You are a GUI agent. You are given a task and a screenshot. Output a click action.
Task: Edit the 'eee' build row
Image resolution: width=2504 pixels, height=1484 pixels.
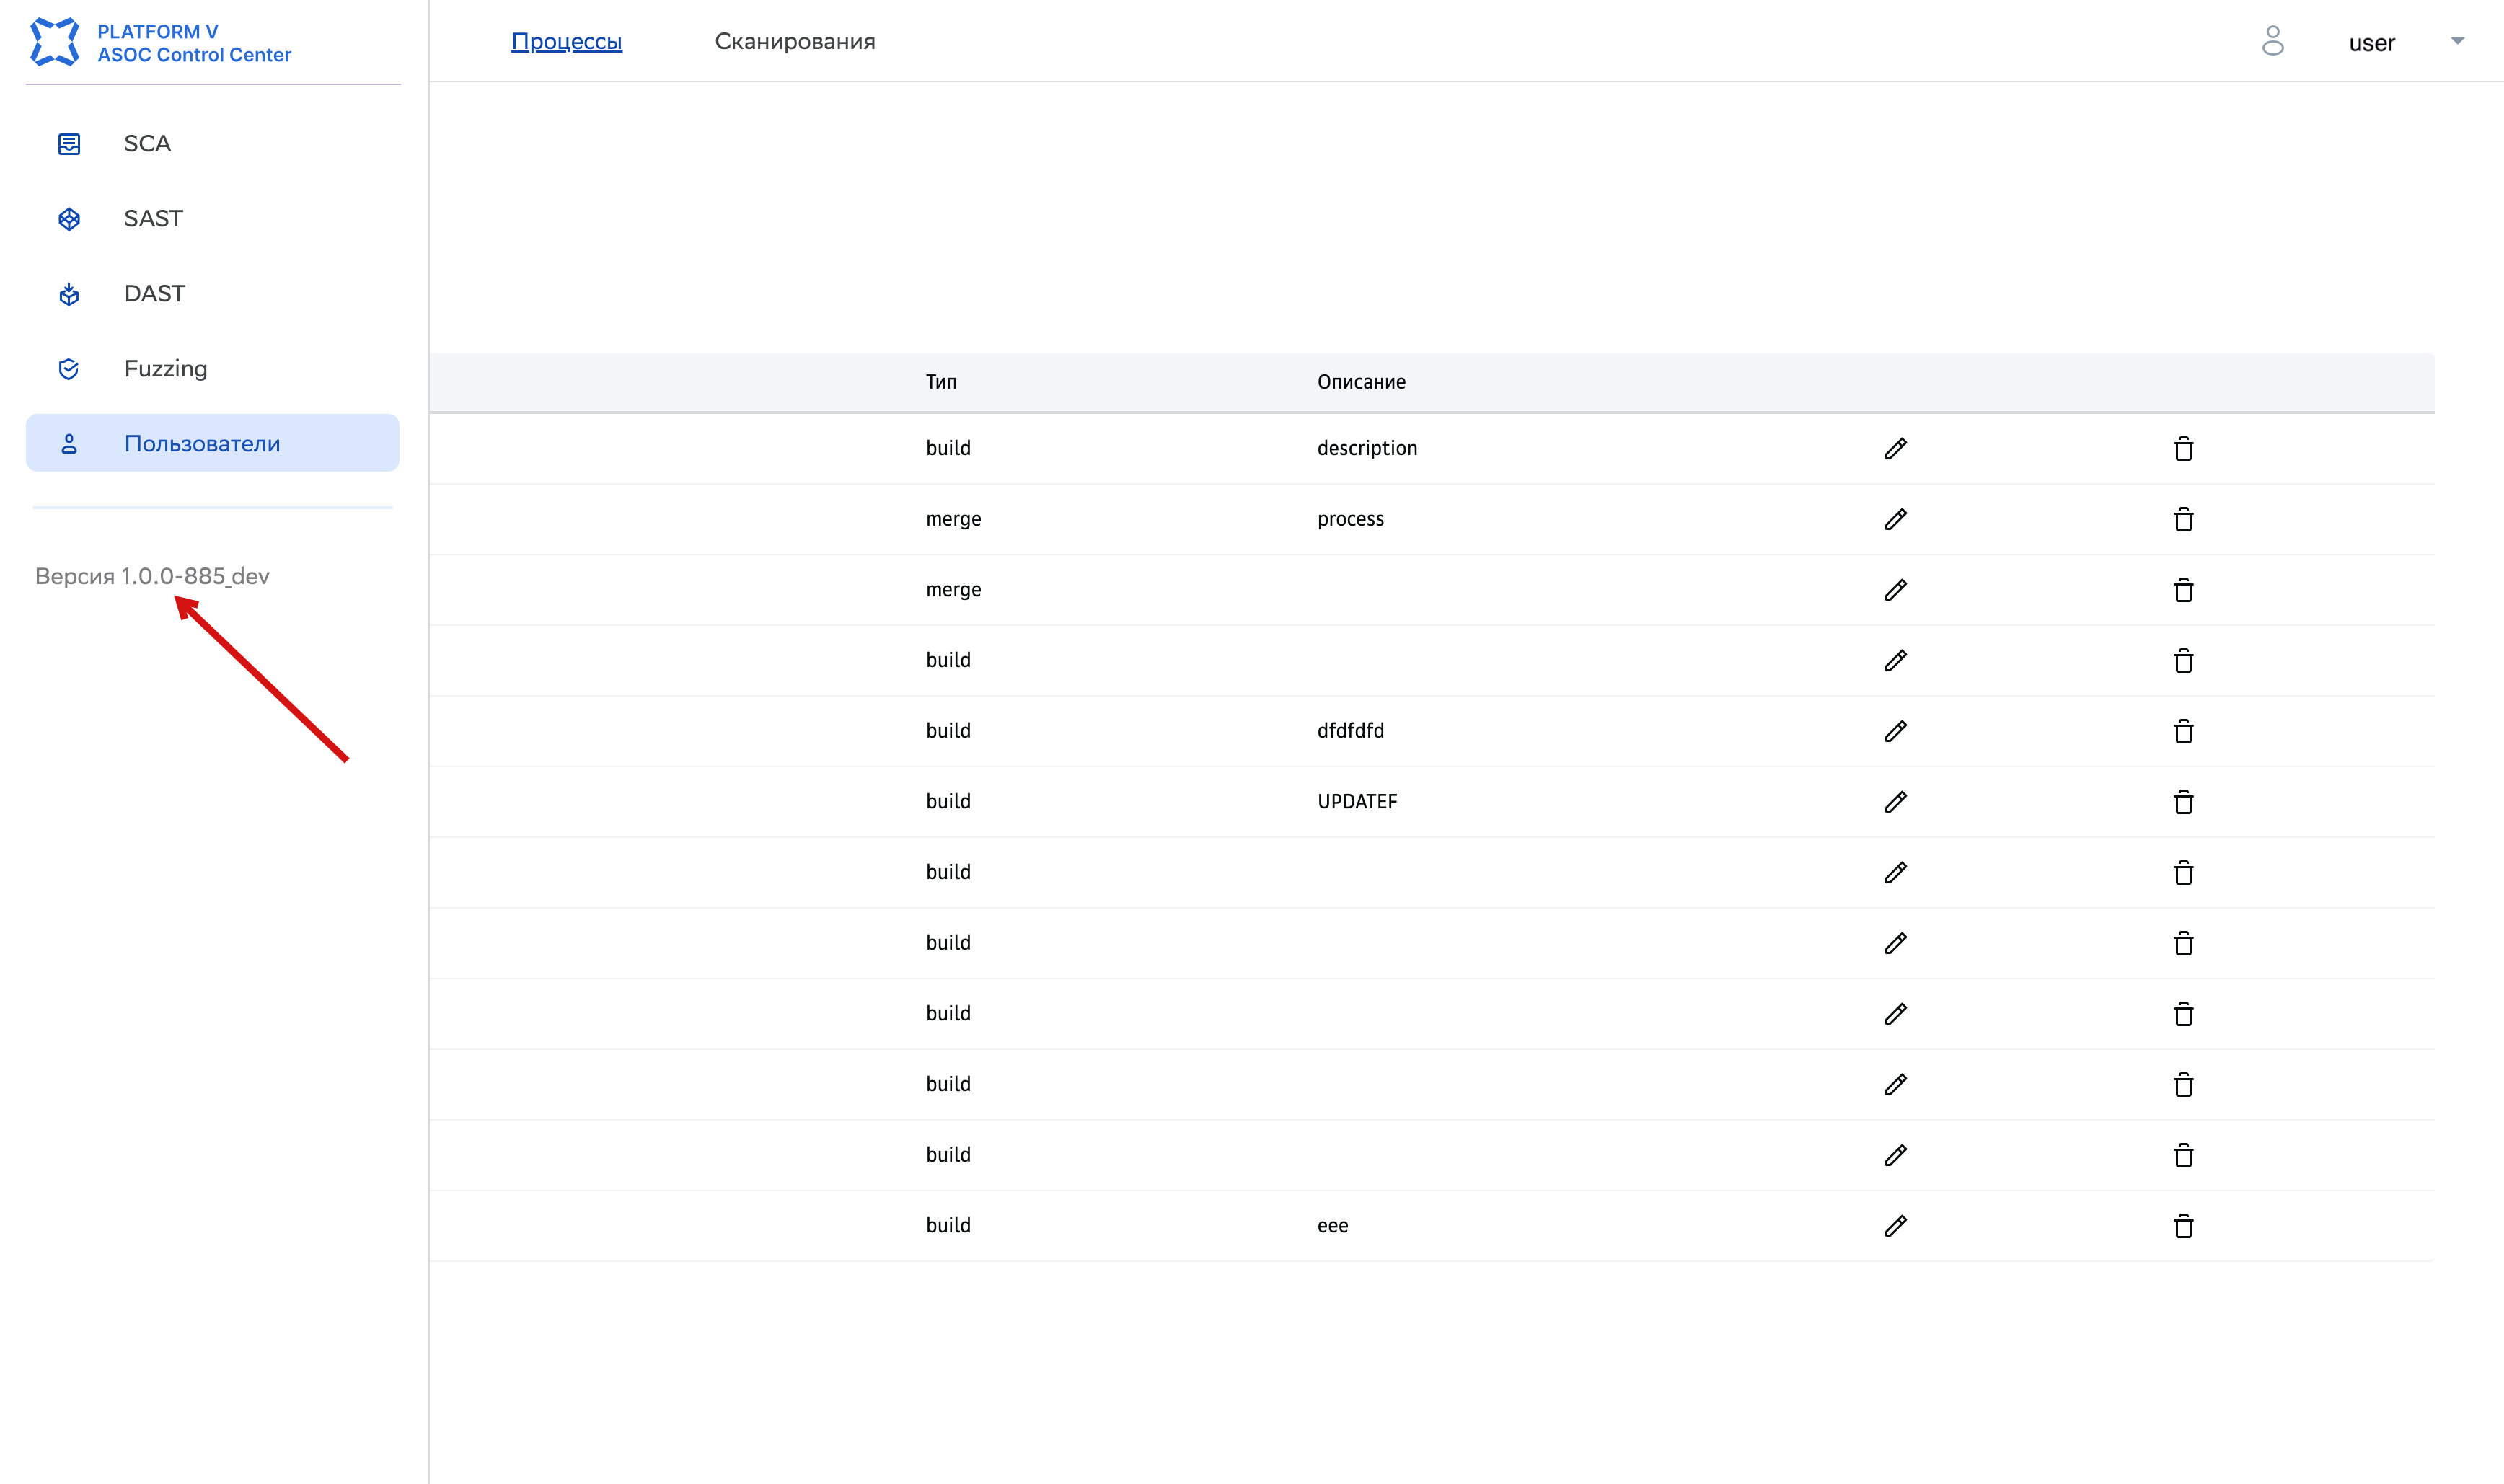[1896, 1226]
